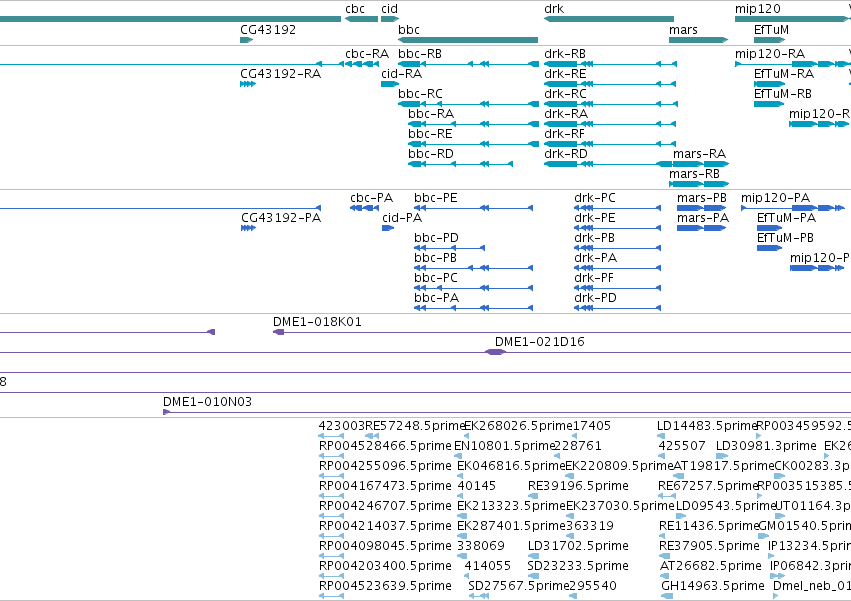Viewport: 851px width, 601px height.
Task: Select the bbc-PB protein label
Action: point(435,258)
